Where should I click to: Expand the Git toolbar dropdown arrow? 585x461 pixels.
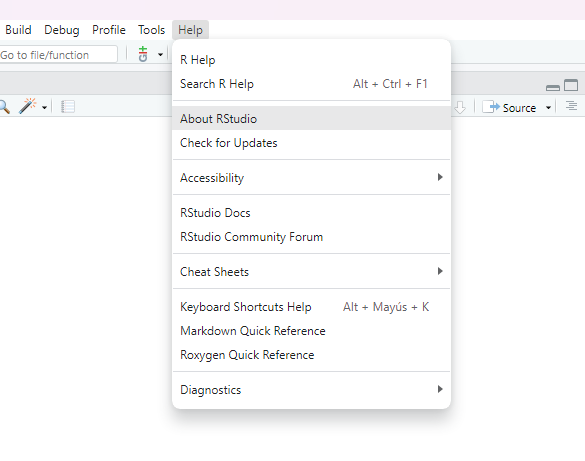160,55
